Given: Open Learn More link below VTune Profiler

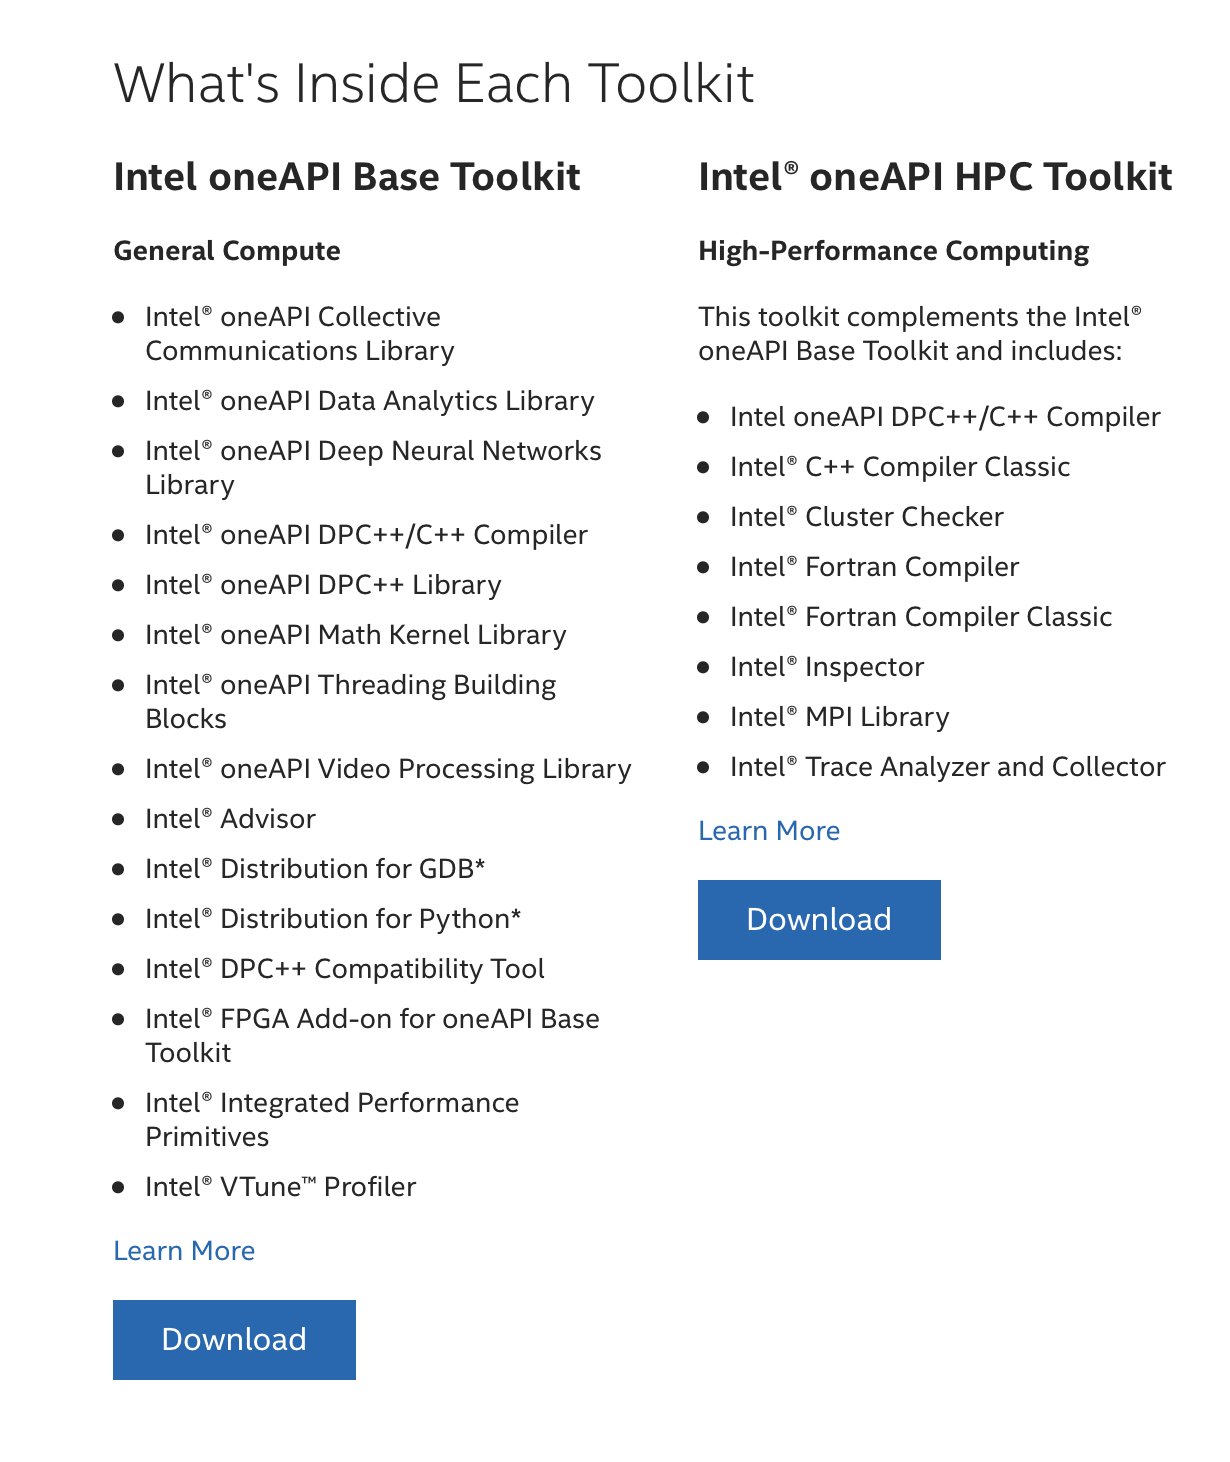Looking at the screenshot, I should (x=184, y=1250).
